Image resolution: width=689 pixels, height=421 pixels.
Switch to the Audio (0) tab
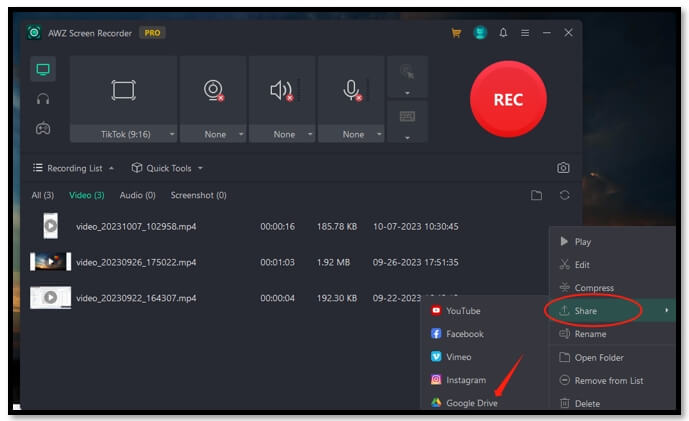click(138, 195)
